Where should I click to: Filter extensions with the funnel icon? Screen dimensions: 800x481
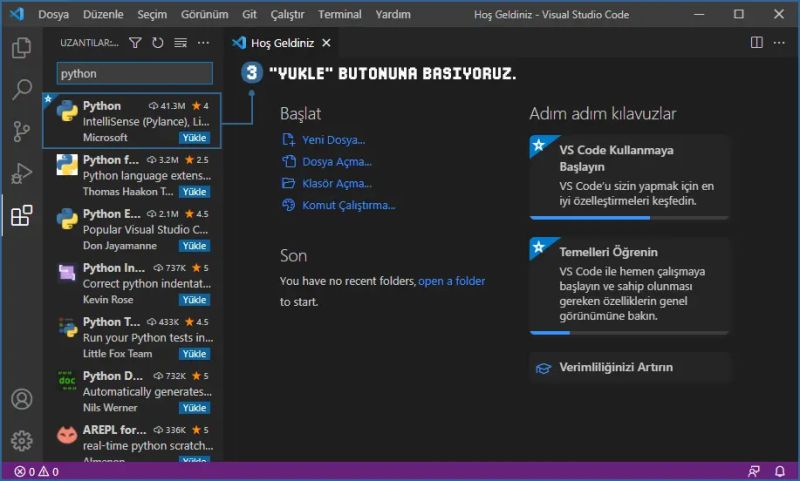point(135,43)
